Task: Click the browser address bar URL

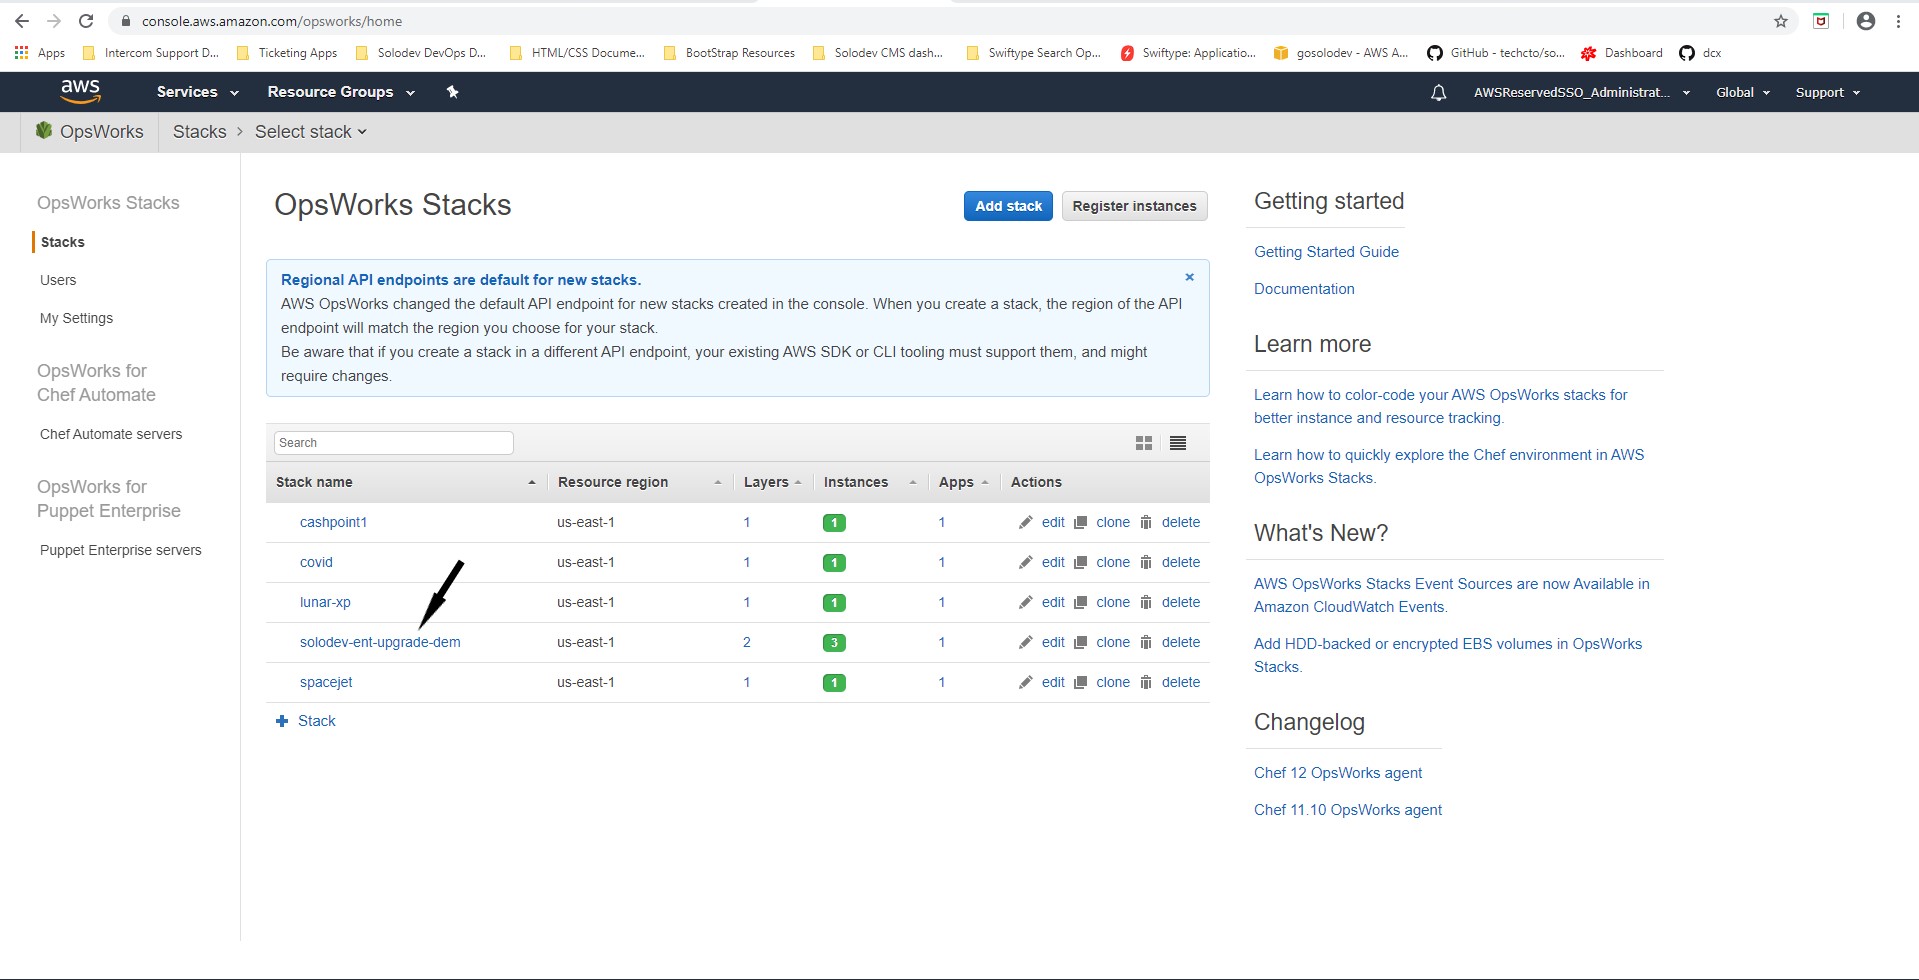Action: (x=272, y=21)
